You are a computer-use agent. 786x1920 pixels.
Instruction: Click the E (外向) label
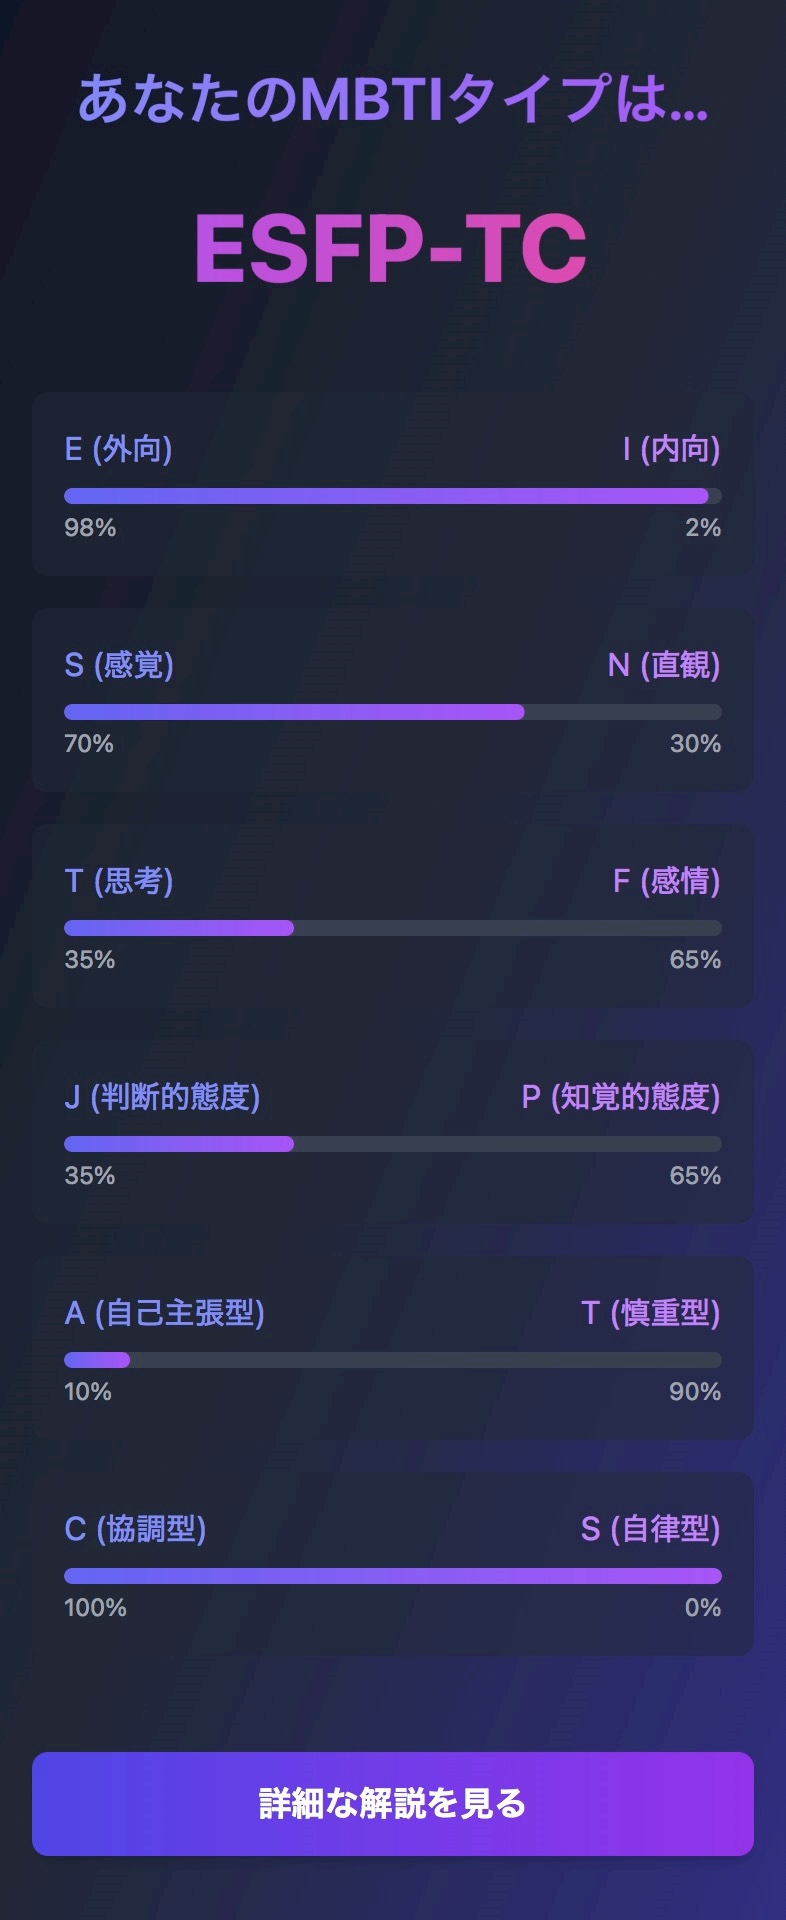click(x=118, y=449)
